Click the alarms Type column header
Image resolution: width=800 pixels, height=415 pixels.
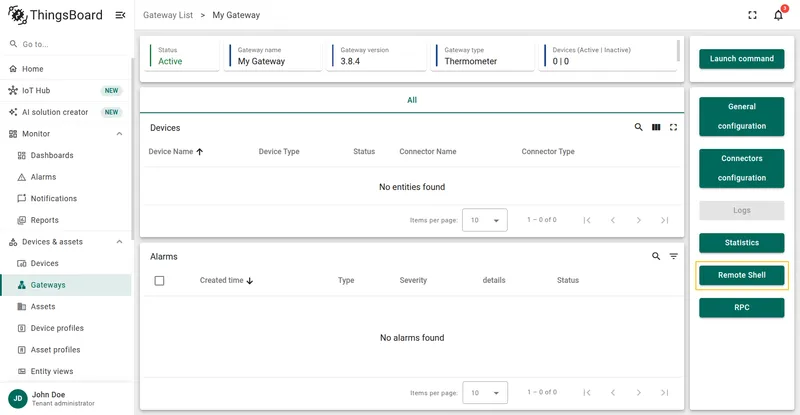coord(346,280)
